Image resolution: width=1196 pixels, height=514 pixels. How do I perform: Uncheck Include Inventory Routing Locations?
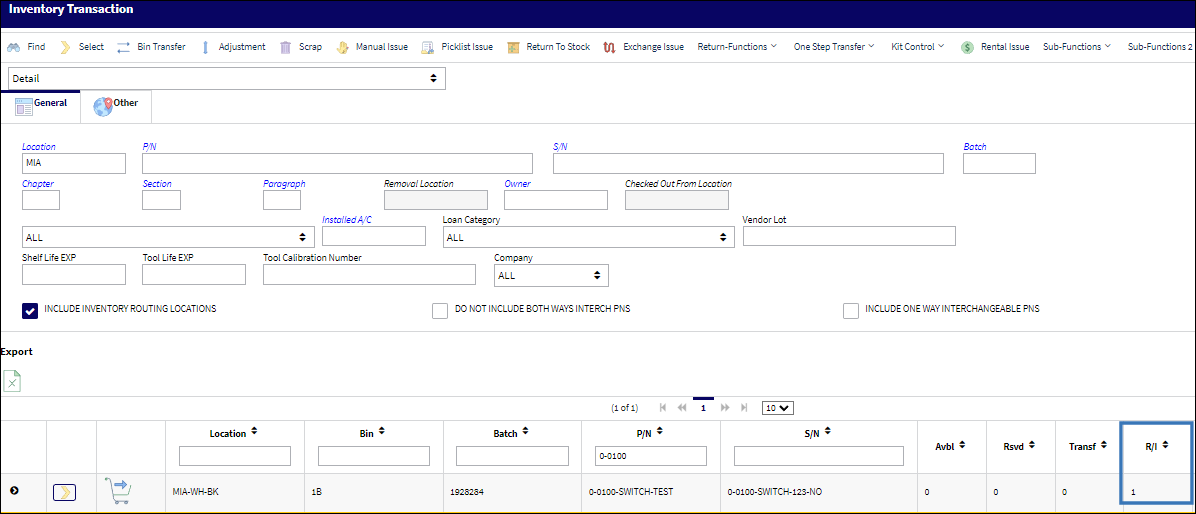(x=31, y=310)
